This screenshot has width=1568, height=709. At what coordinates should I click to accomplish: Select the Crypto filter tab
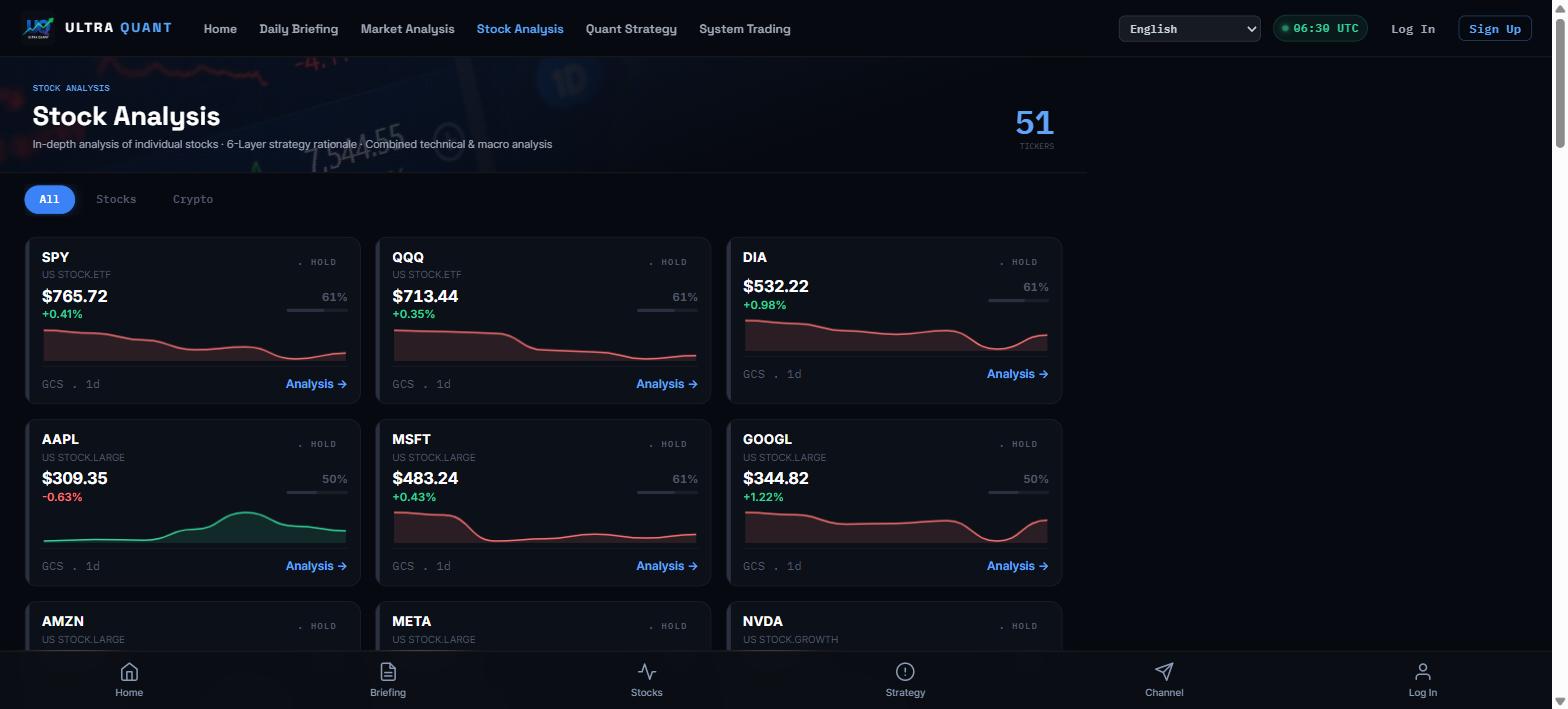click(x=193, y=199)
